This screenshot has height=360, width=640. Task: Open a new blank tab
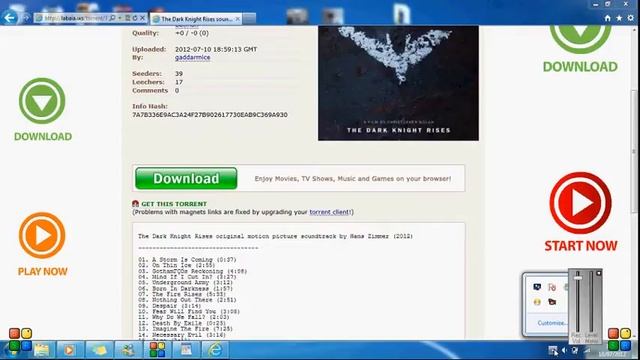coord(249,19)
